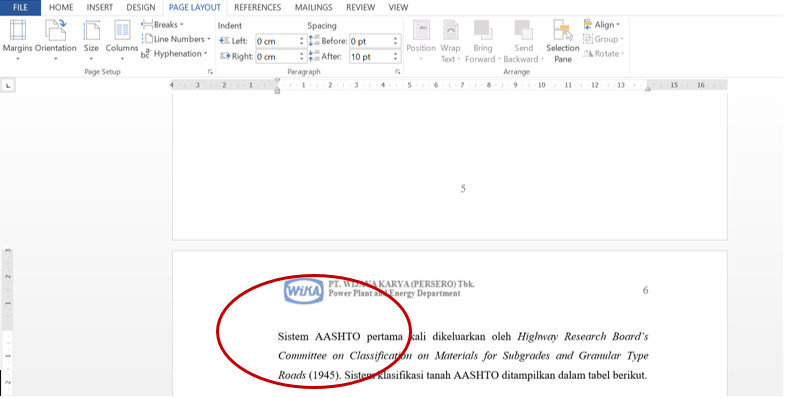Open the page Size menu
The width and height of the screenshot is (785, 398).
click(x=91, y=41)
